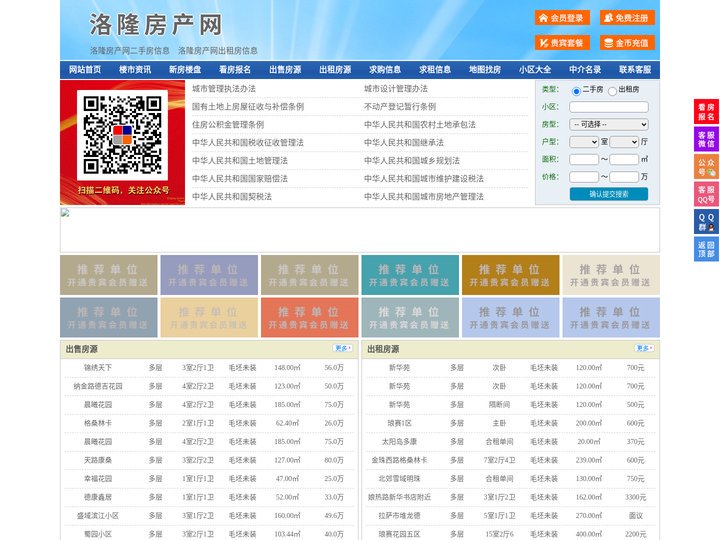The width and height of the screenshot is (720, 540).
Task: Open the 盛域滨江小区 sale listing
Action: tap(98, 516)
